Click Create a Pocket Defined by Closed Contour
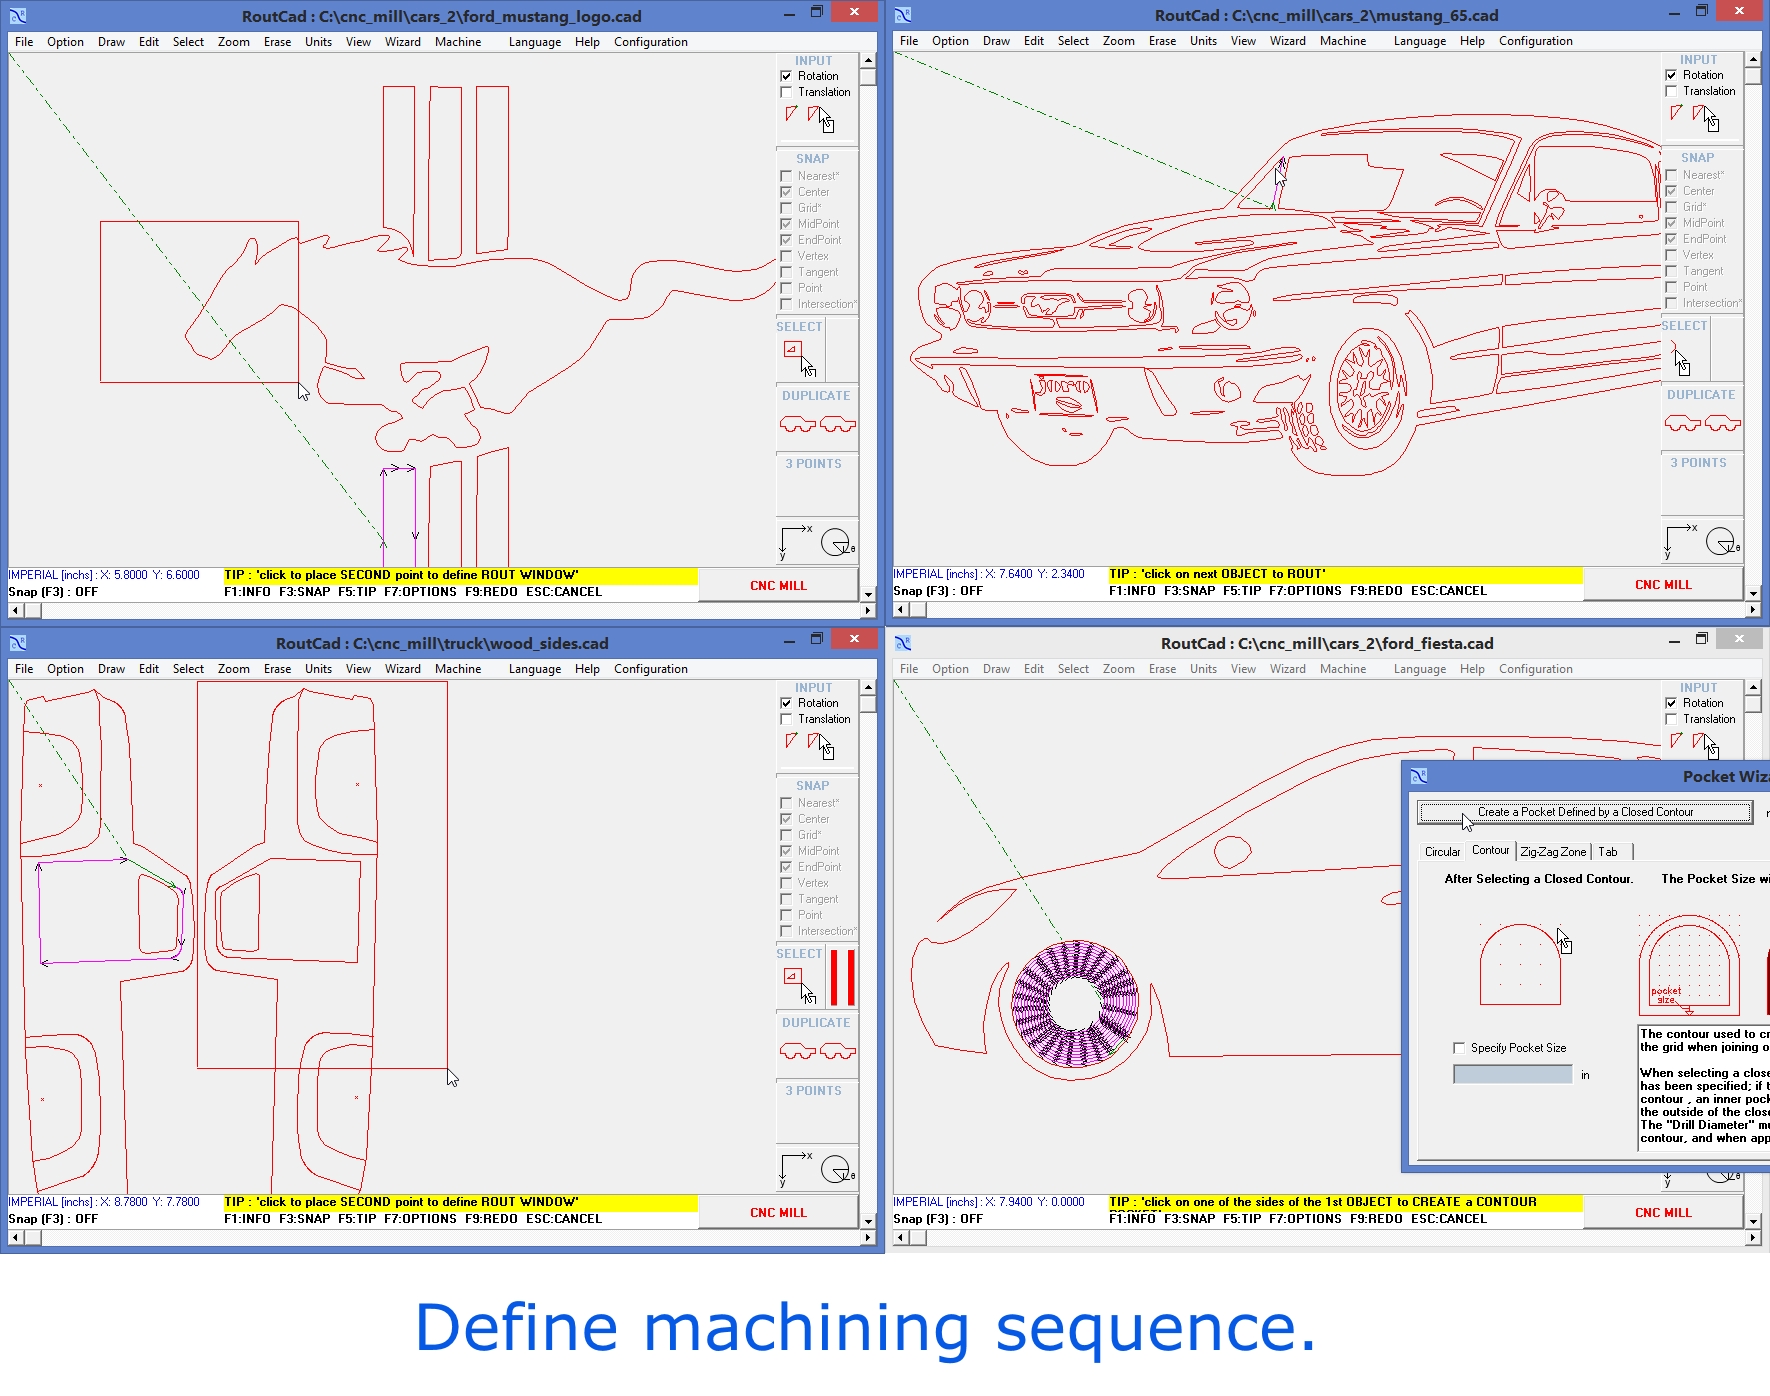The height and width of the screenshot is (1396, 1770). click(x=1585, y=812)
